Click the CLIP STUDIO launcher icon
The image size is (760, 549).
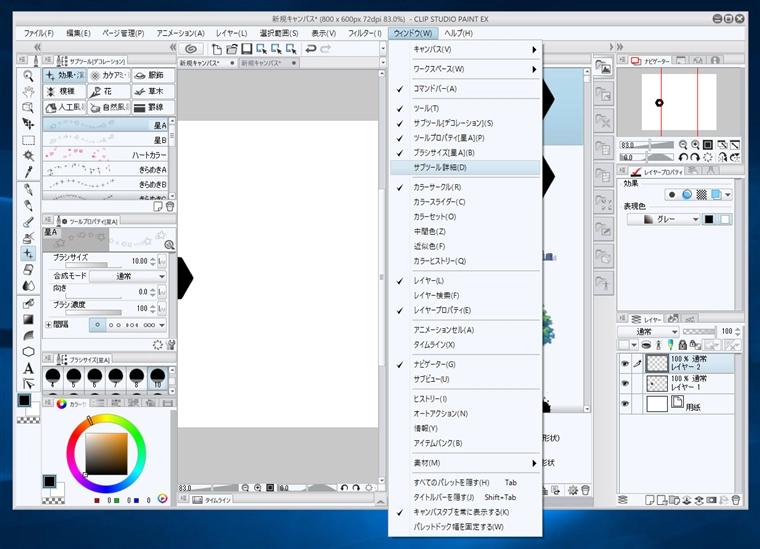click(x=191, y=48)
